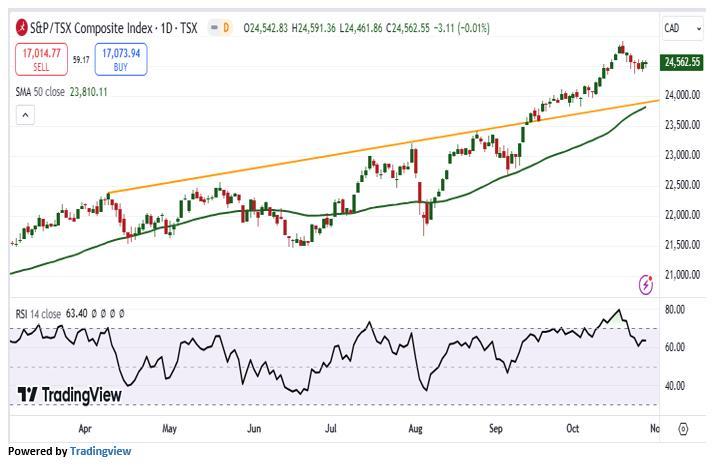The image size is (721, 471).
Task: Click the current price label 24,562.55
Action: (x=685, y=62)
